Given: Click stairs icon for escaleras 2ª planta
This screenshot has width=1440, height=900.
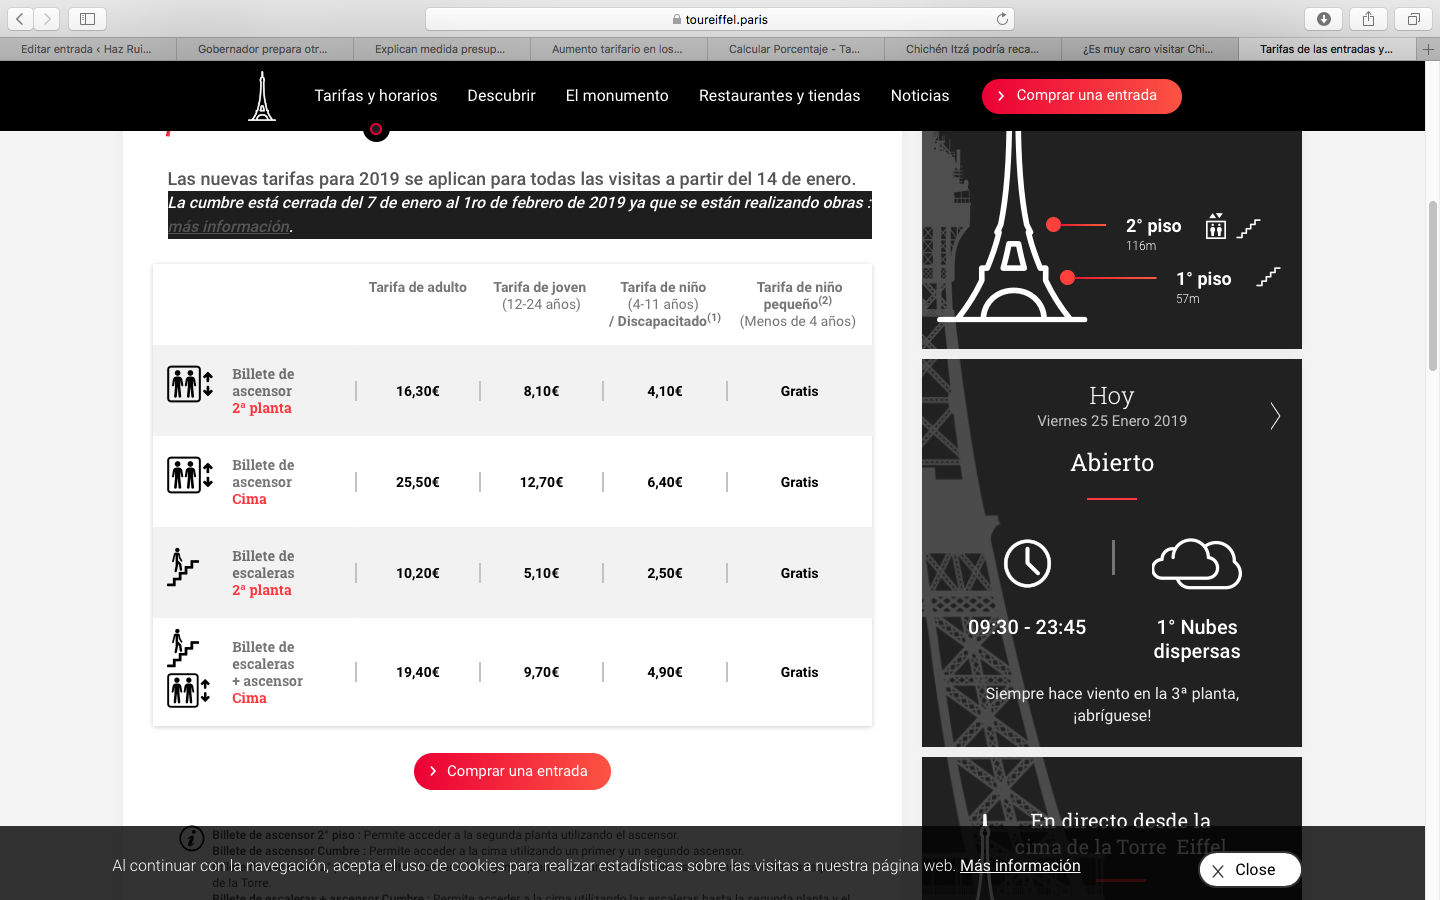Looking at the screenshot, I should click(x=183, y=567).
